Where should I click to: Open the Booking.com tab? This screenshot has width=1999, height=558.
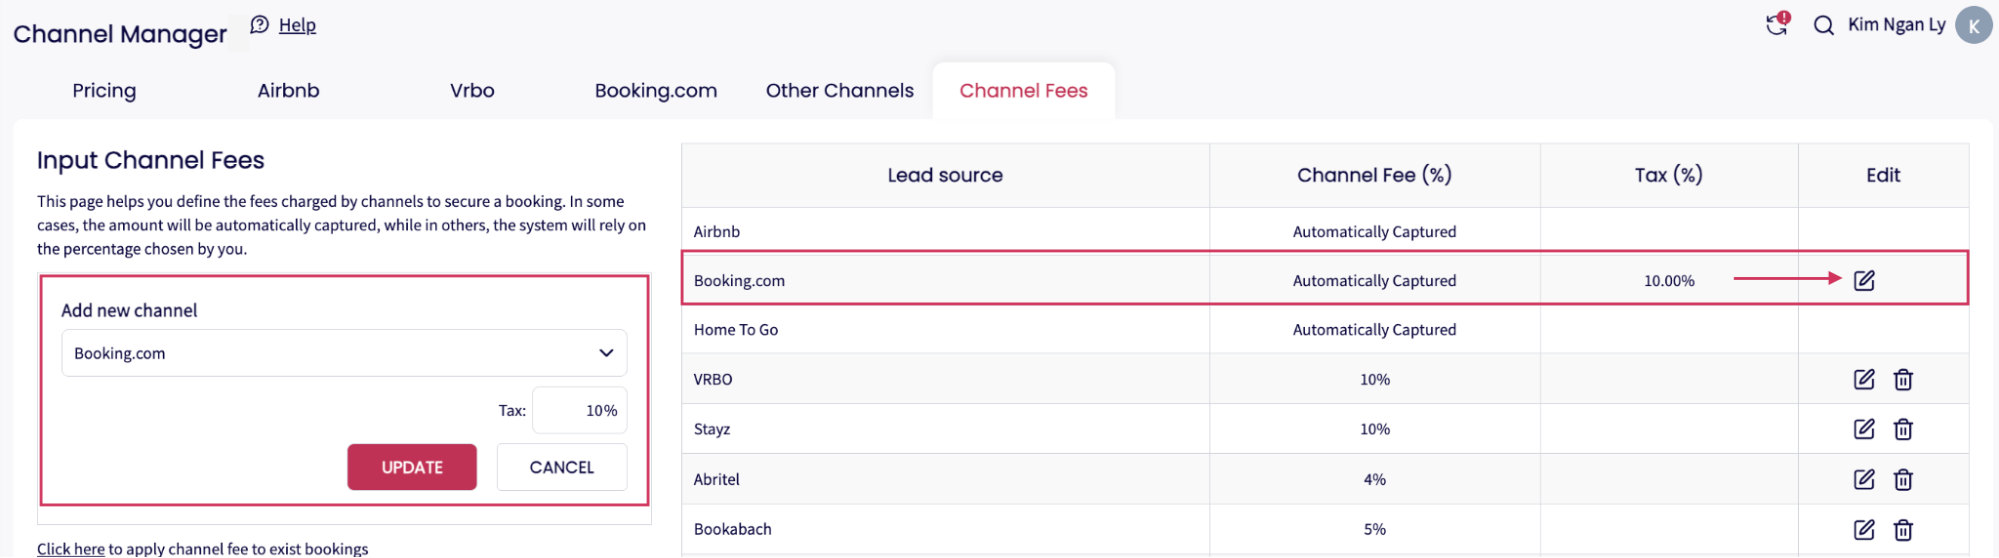pos(656,91)
